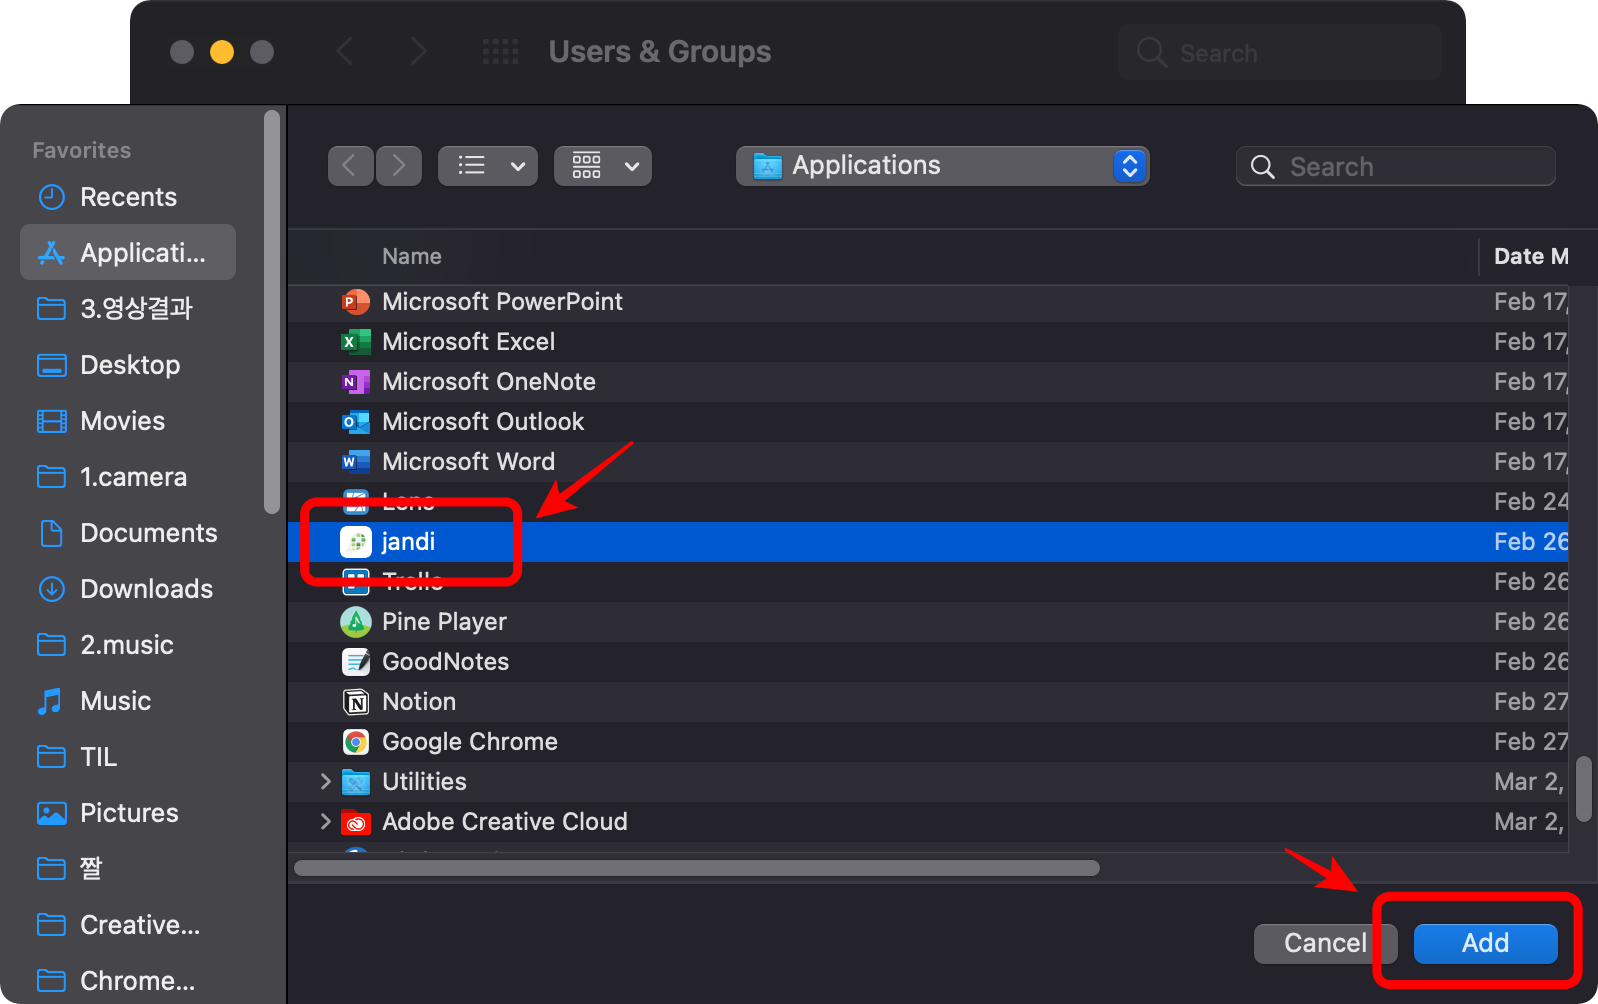Select Microsoft Word app icon

click(x=355, y=462)
